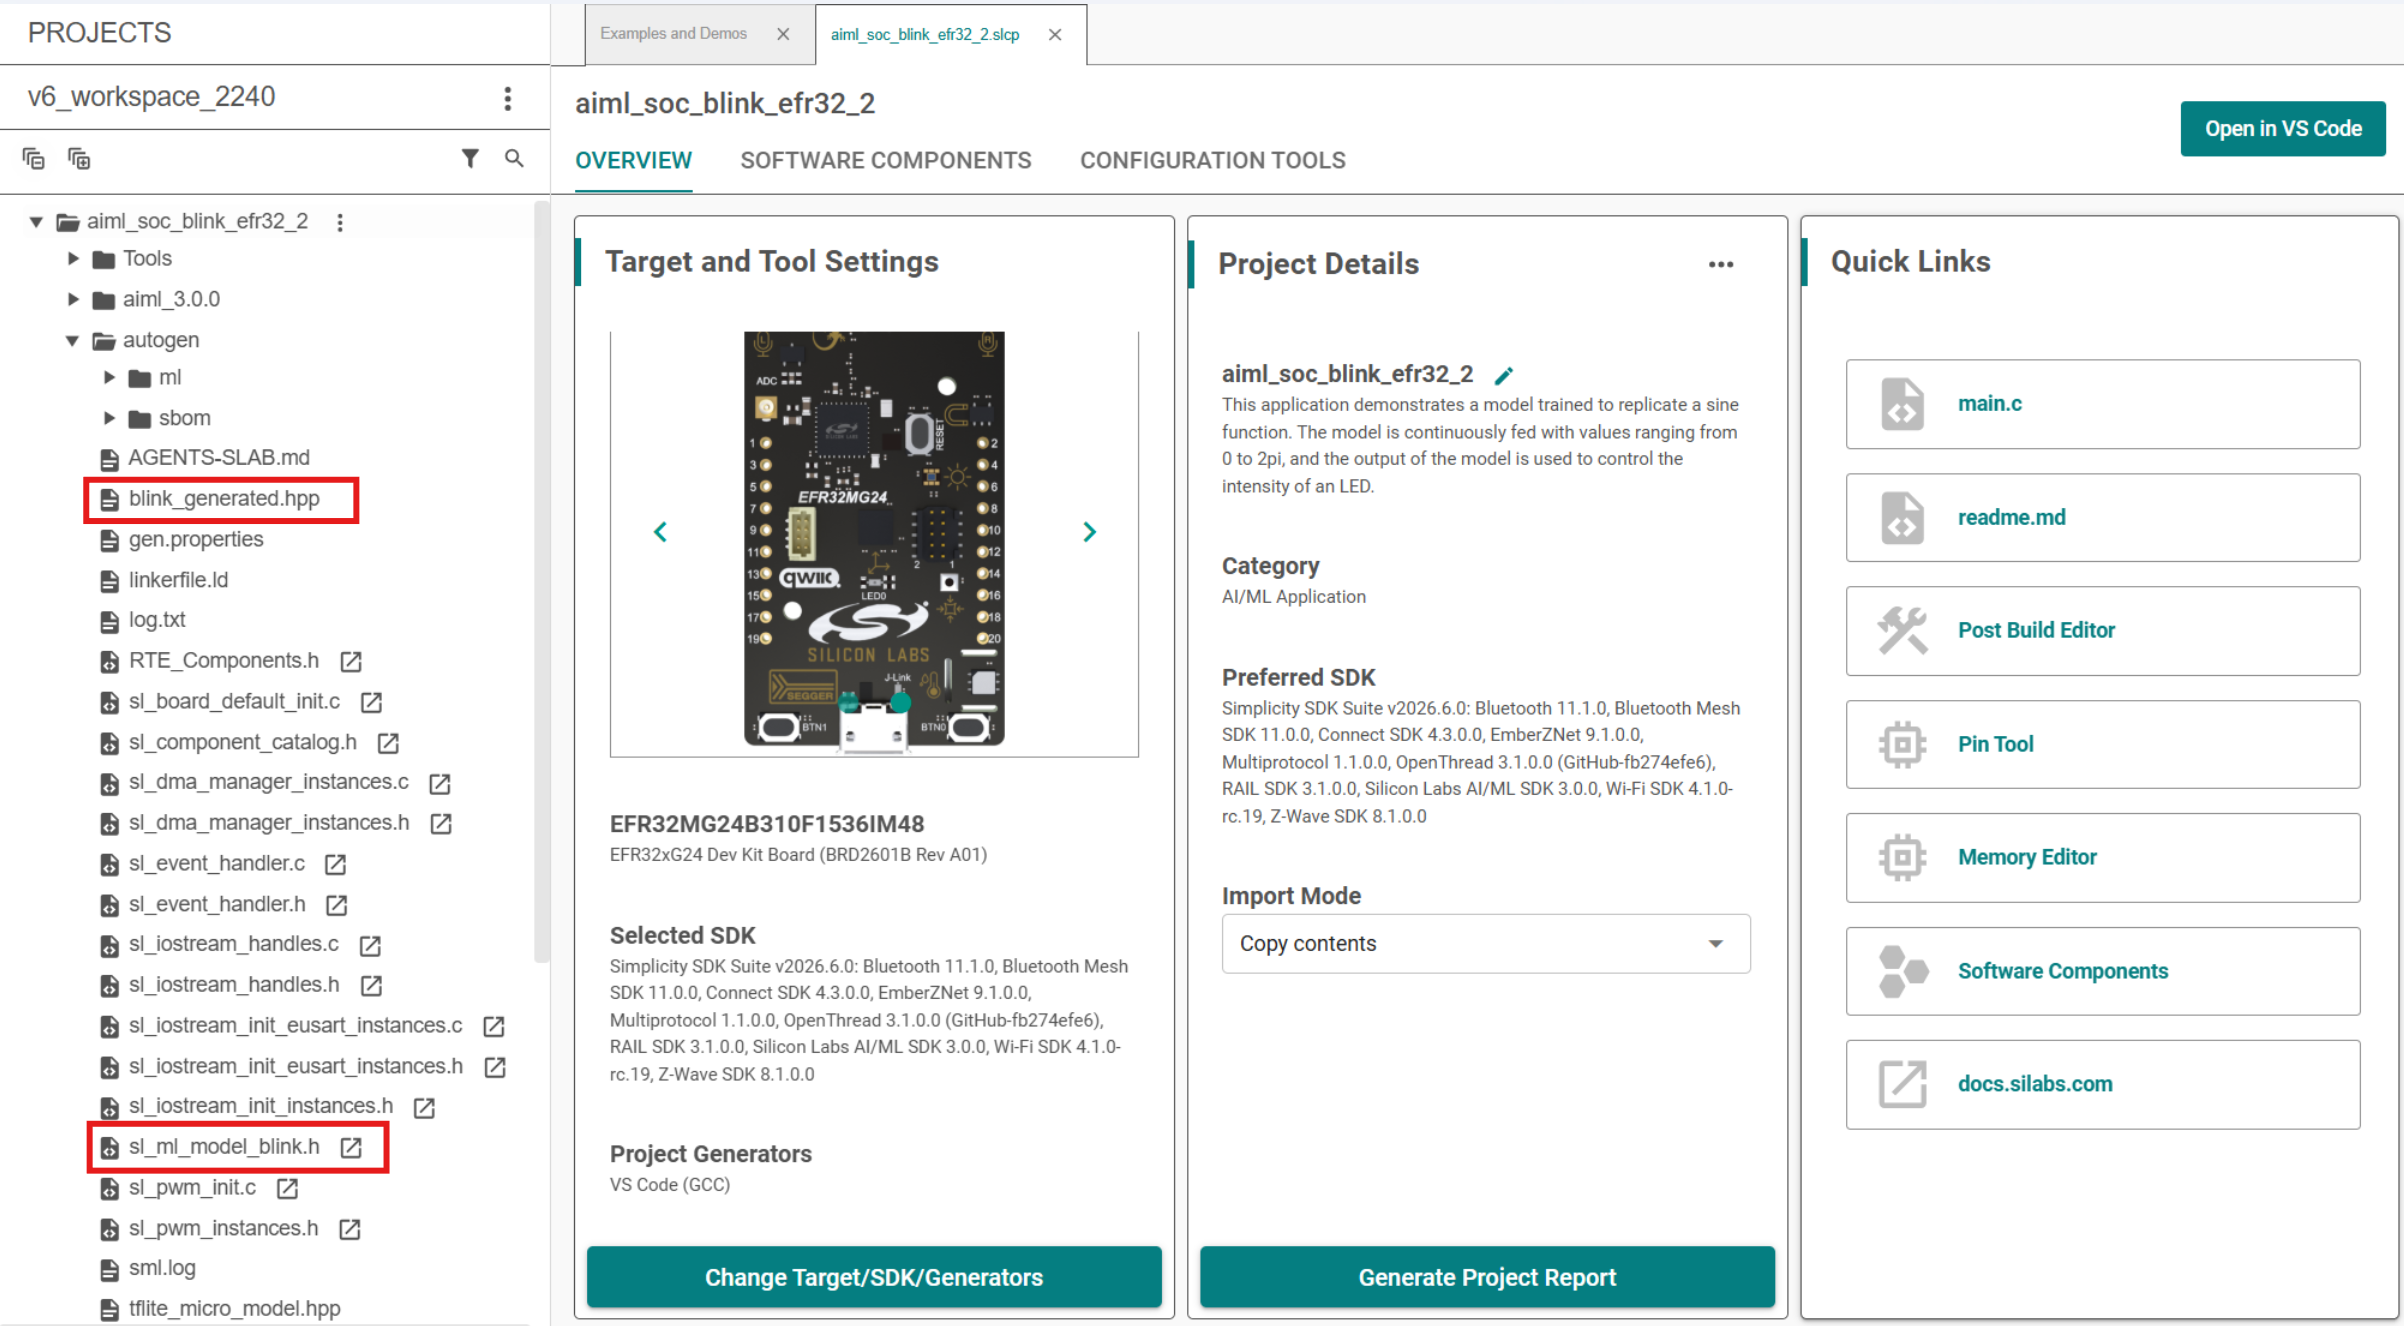Collapse the autogen folder
Image resolution: width=2404 pixels, height=1326 pixels.
[73, 341]
